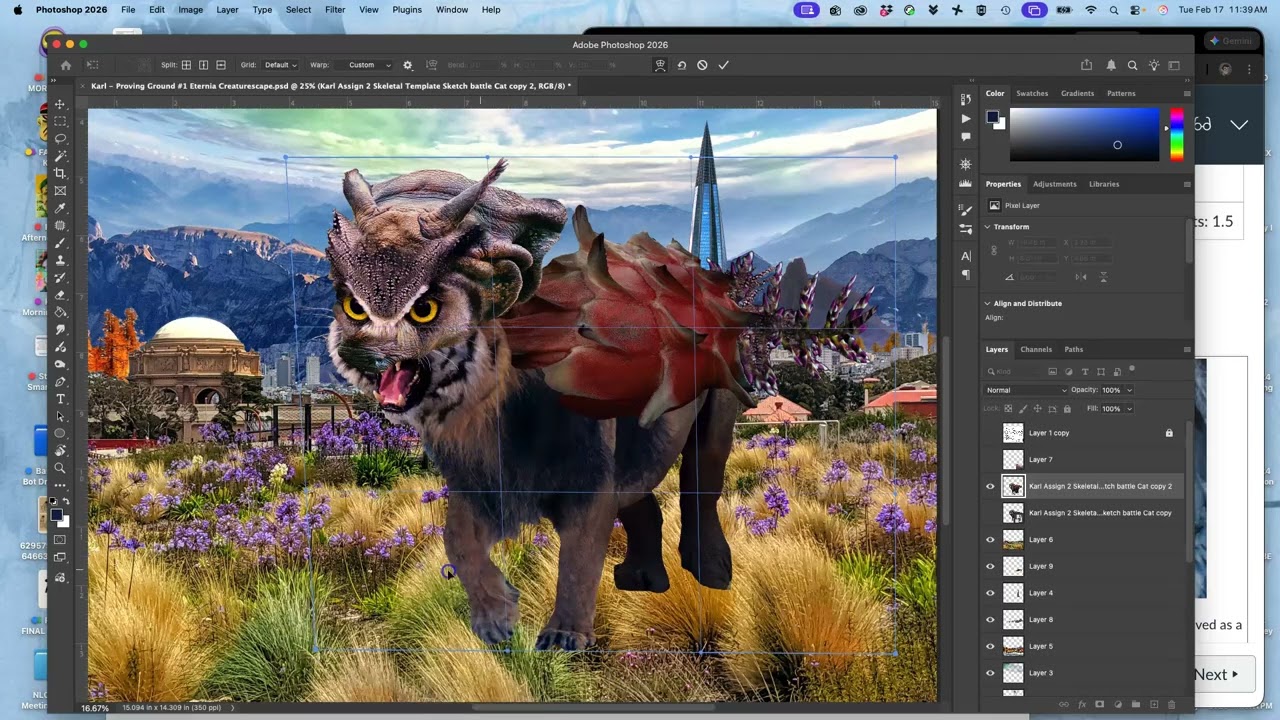
Task: Split the warp crosswise
Action: (x=186, y=65)
